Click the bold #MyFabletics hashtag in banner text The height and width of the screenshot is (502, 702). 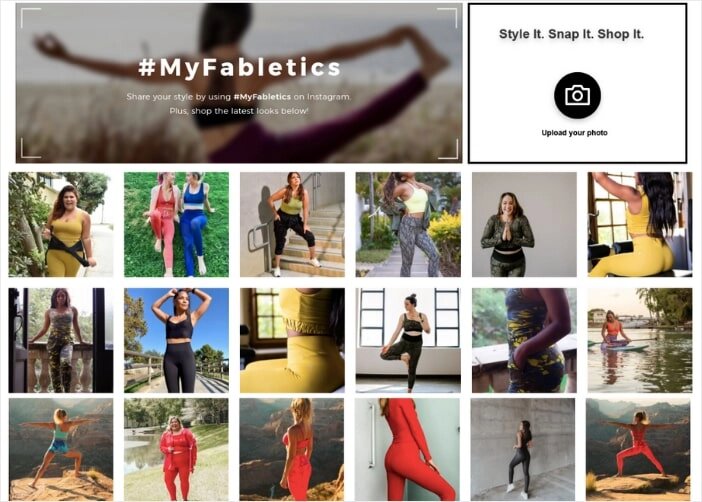click(x=262, y=97)
